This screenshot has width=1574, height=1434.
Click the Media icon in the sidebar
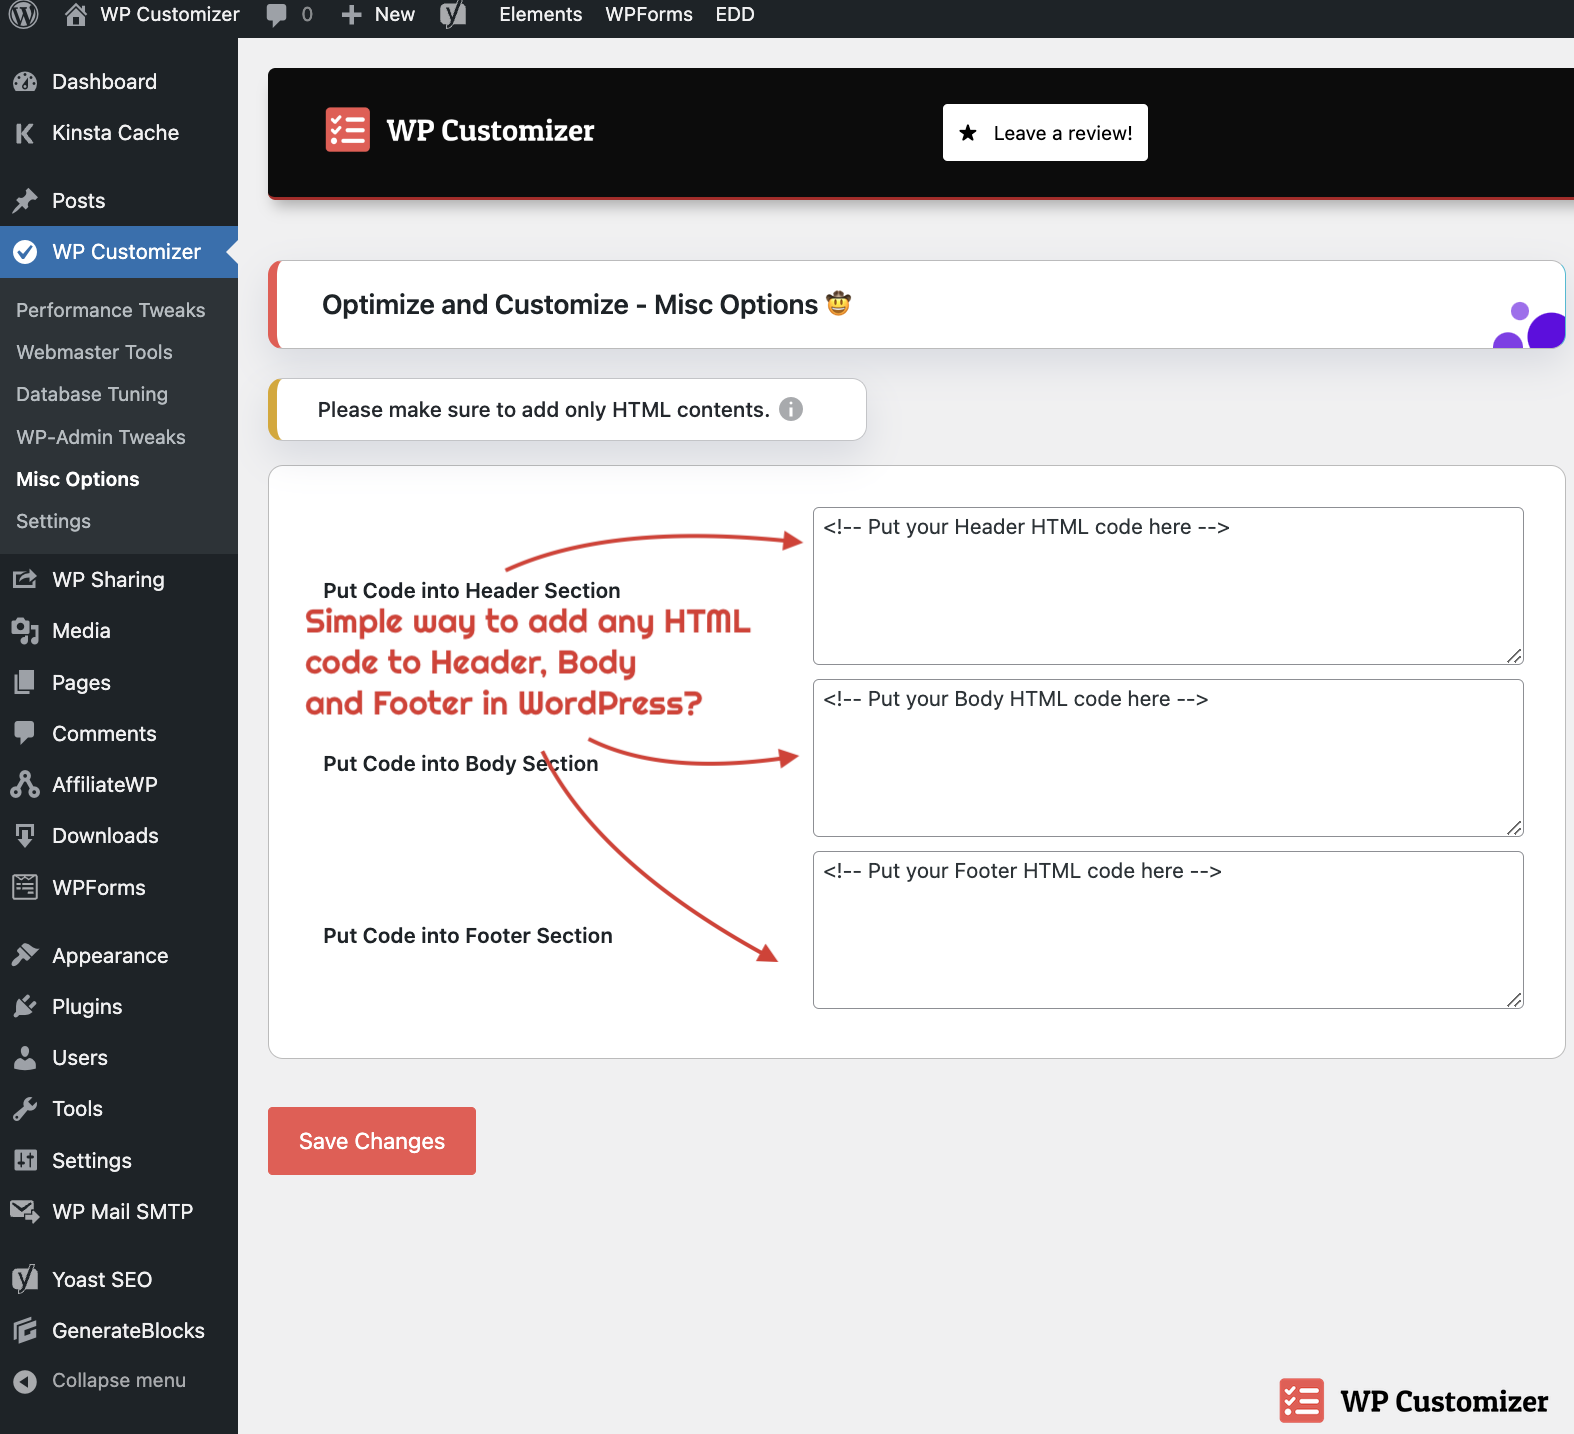[x=25, y=631]
